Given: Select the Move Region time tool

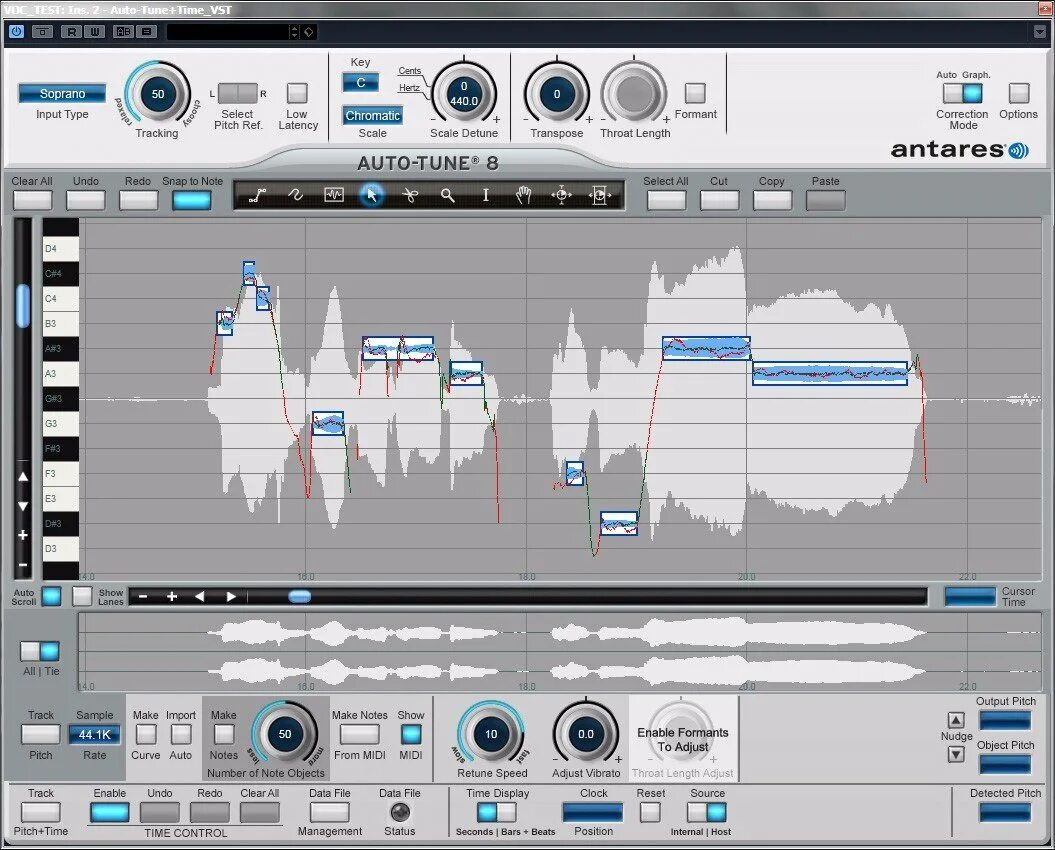Looking at the screenshot, I should [599, 196].
